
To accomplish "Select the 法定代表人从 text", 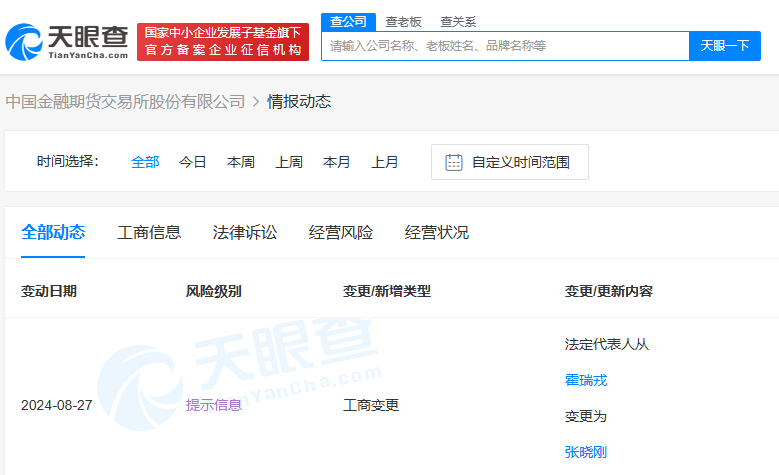I will 607,344.
